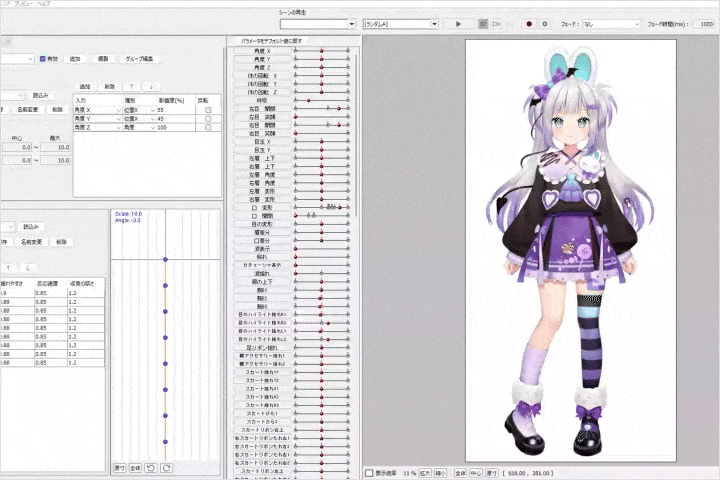Adjust the 角度 X parameter slider
720x480 pixels.
[321, 51]
